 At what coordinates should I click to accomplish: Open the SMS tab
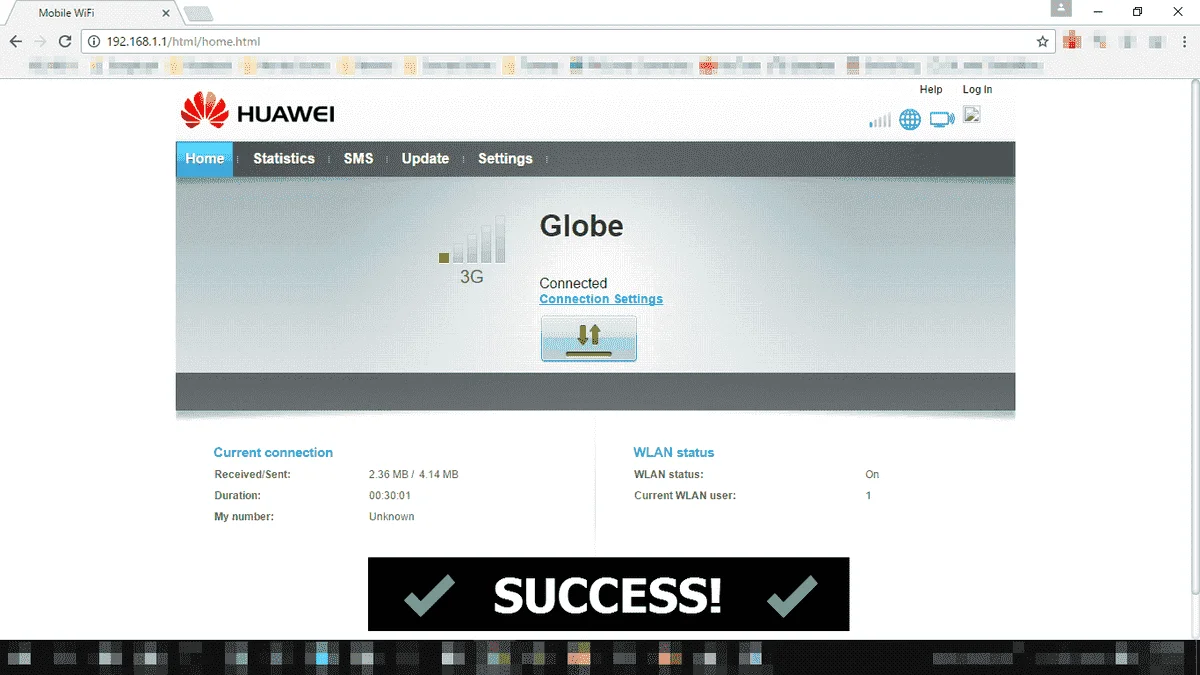358,159
